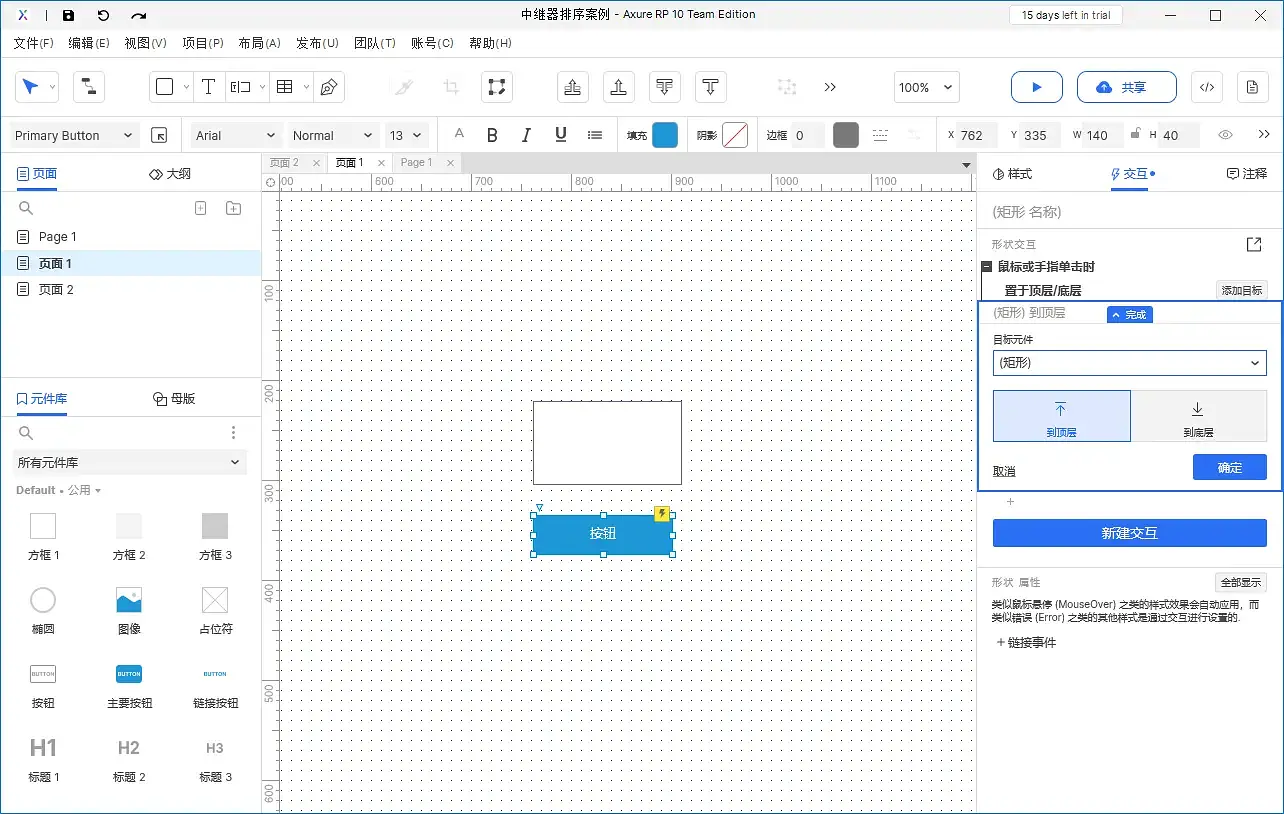The width and height of the screenshot is (1284, 814).
Task: Select the Connector tool in toolbar
Action: point(89,87)
